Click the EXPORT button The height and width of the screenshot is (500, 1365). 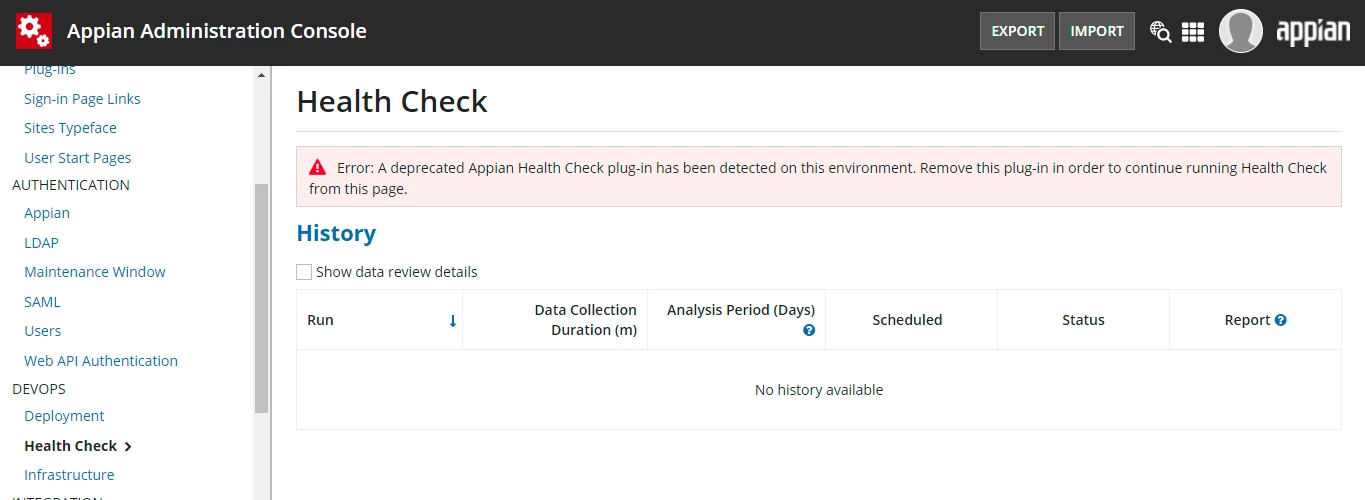[x=1017, y=31]
